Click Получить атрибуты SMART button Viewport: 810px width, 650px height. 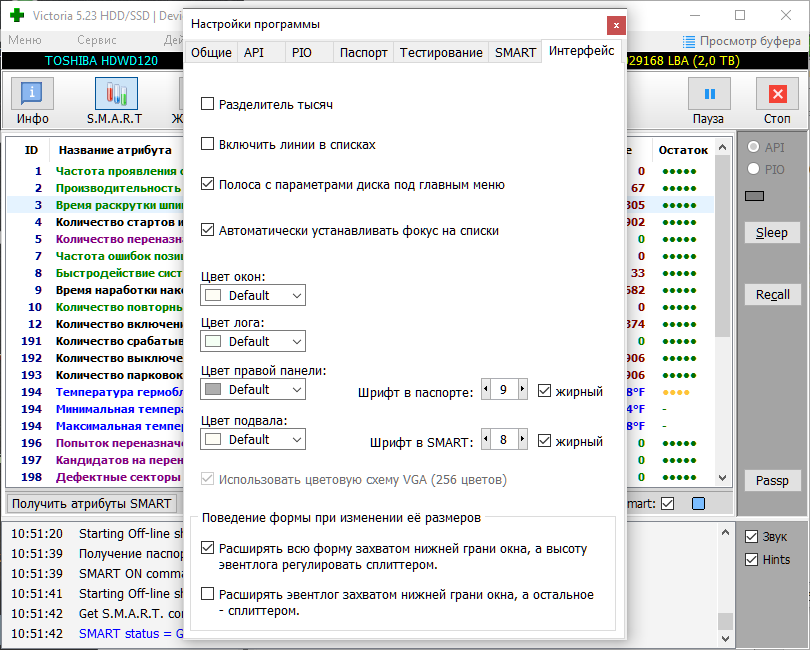pyautogui.click(x=91, y=503)
